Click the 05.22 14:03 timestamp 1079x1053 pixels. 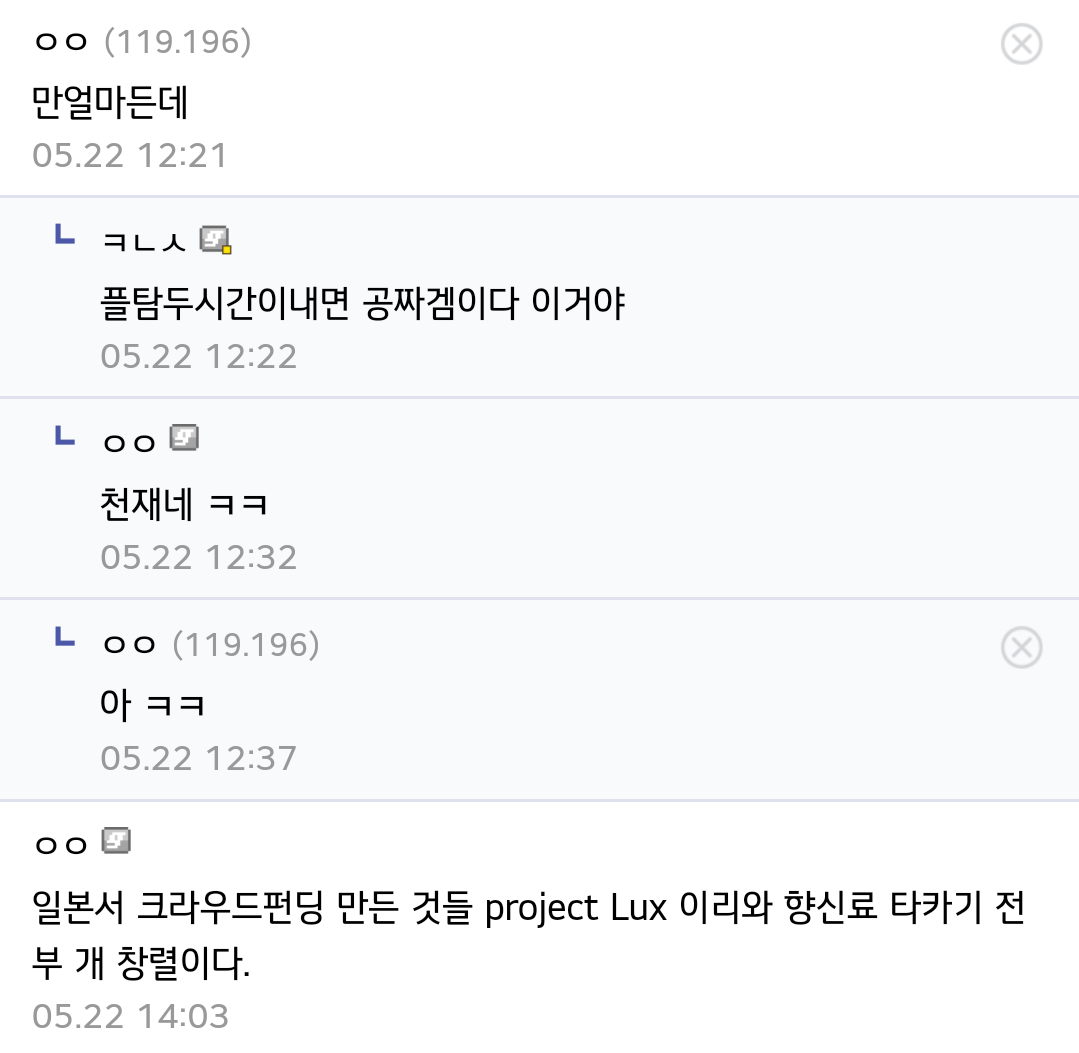click(x=130, y=1017)
